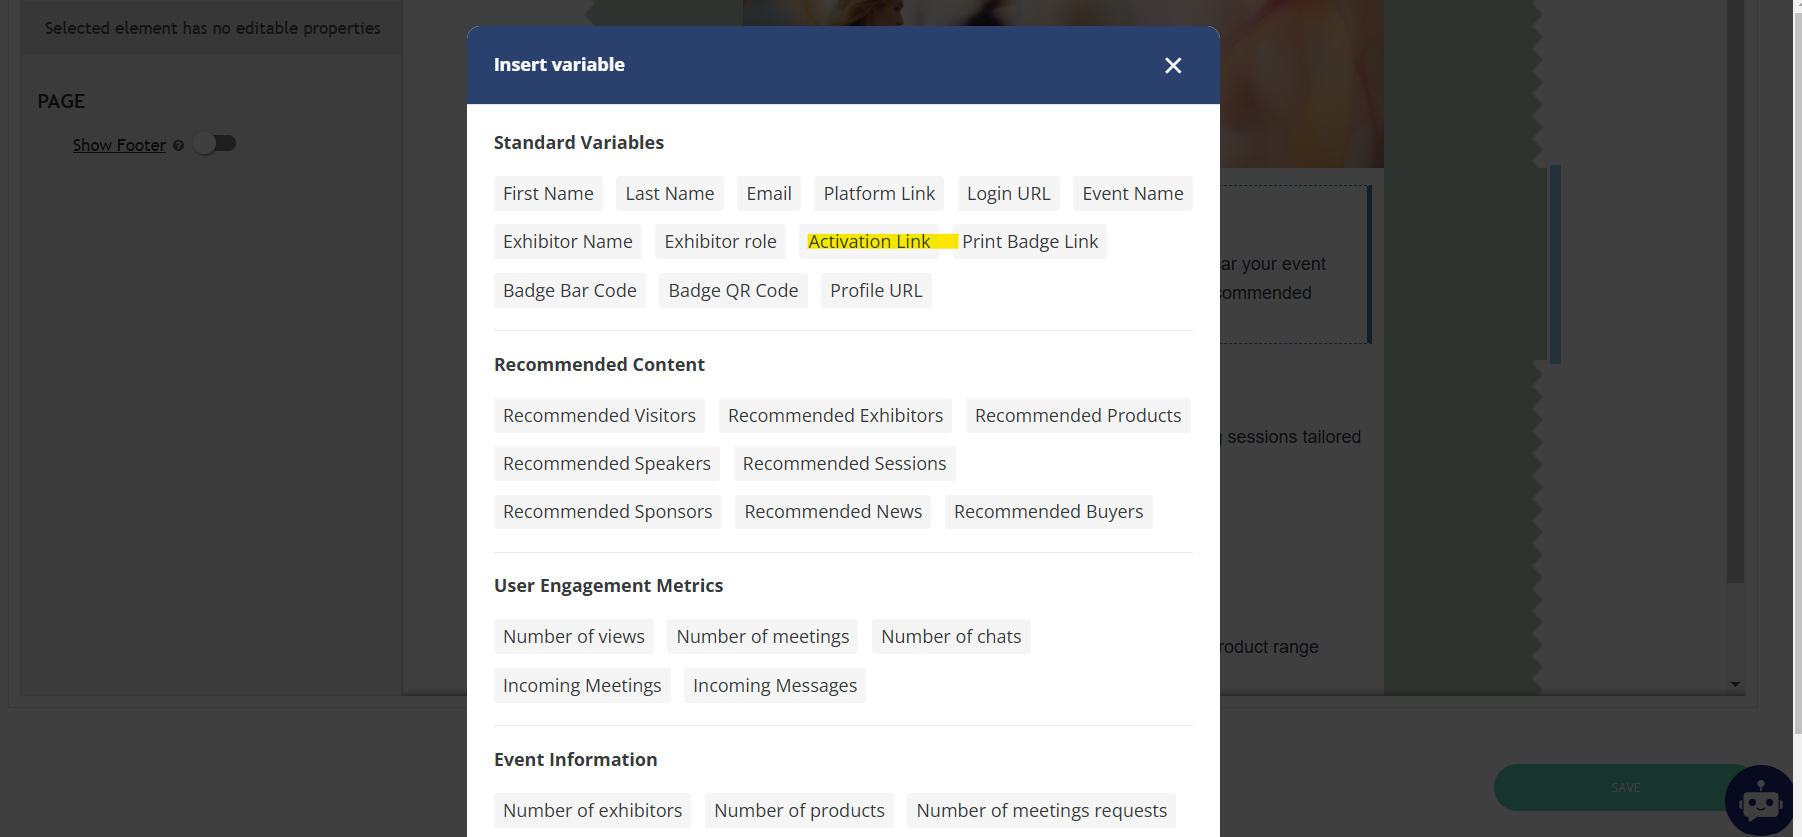
Task: Select the Badge QR Code variable
Action: [733, 291]
